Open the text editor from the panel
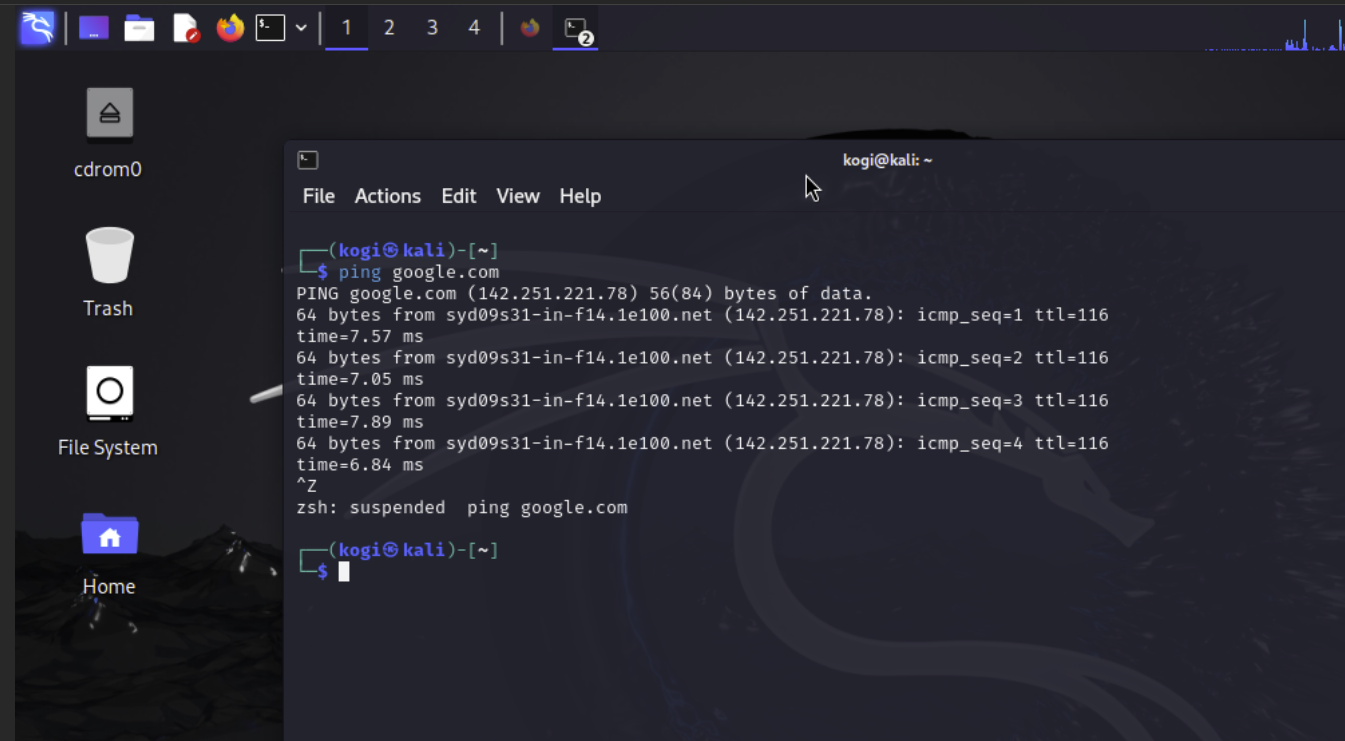The image size is (1345, 741). tap(184, 28)
